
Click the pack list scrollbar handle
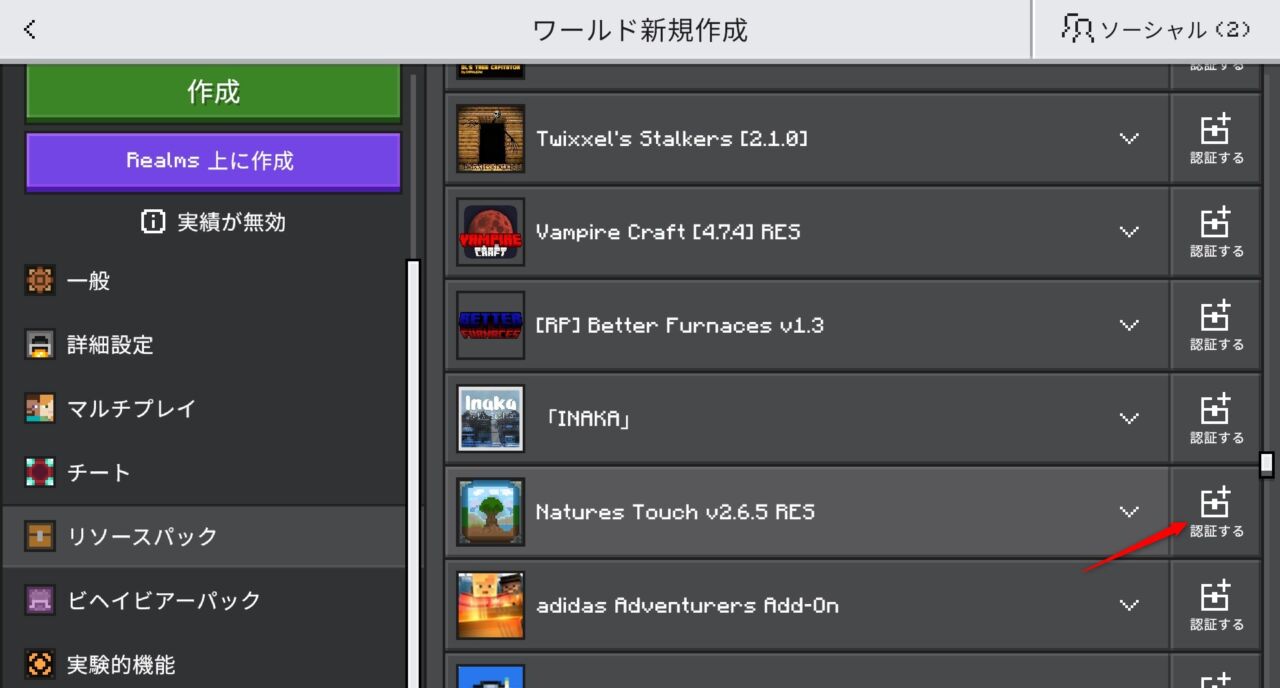coord(1267,464)
